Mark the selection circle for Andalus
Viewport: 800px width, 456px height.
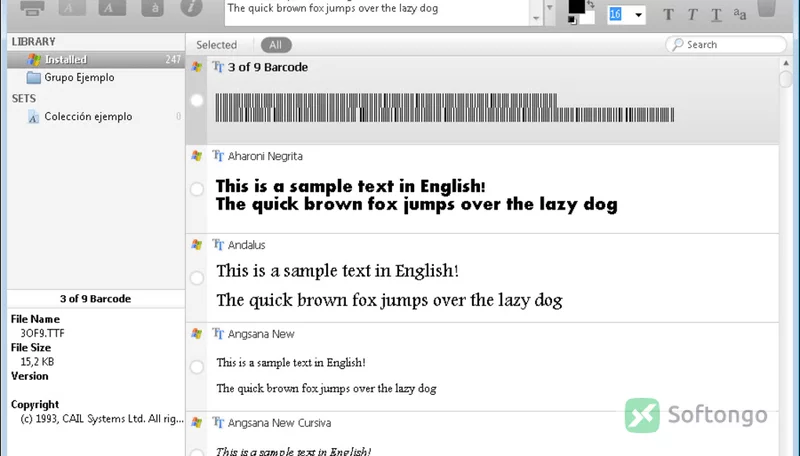[197, 278]
